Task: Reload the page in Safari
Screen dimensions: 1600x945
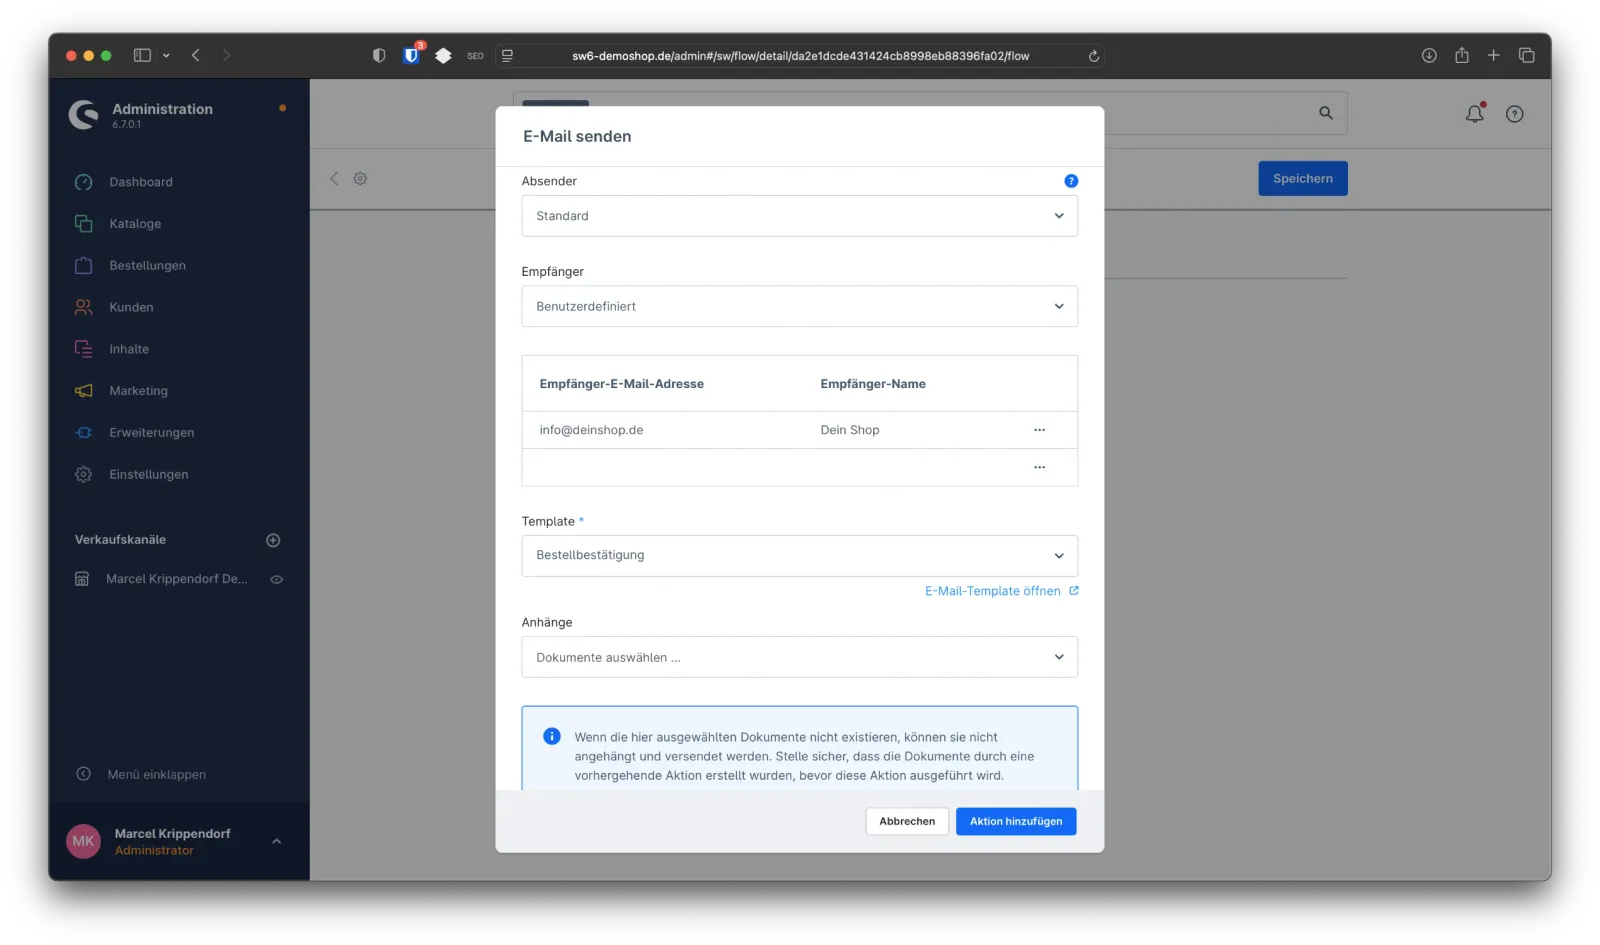Action: pos(1093,56)
